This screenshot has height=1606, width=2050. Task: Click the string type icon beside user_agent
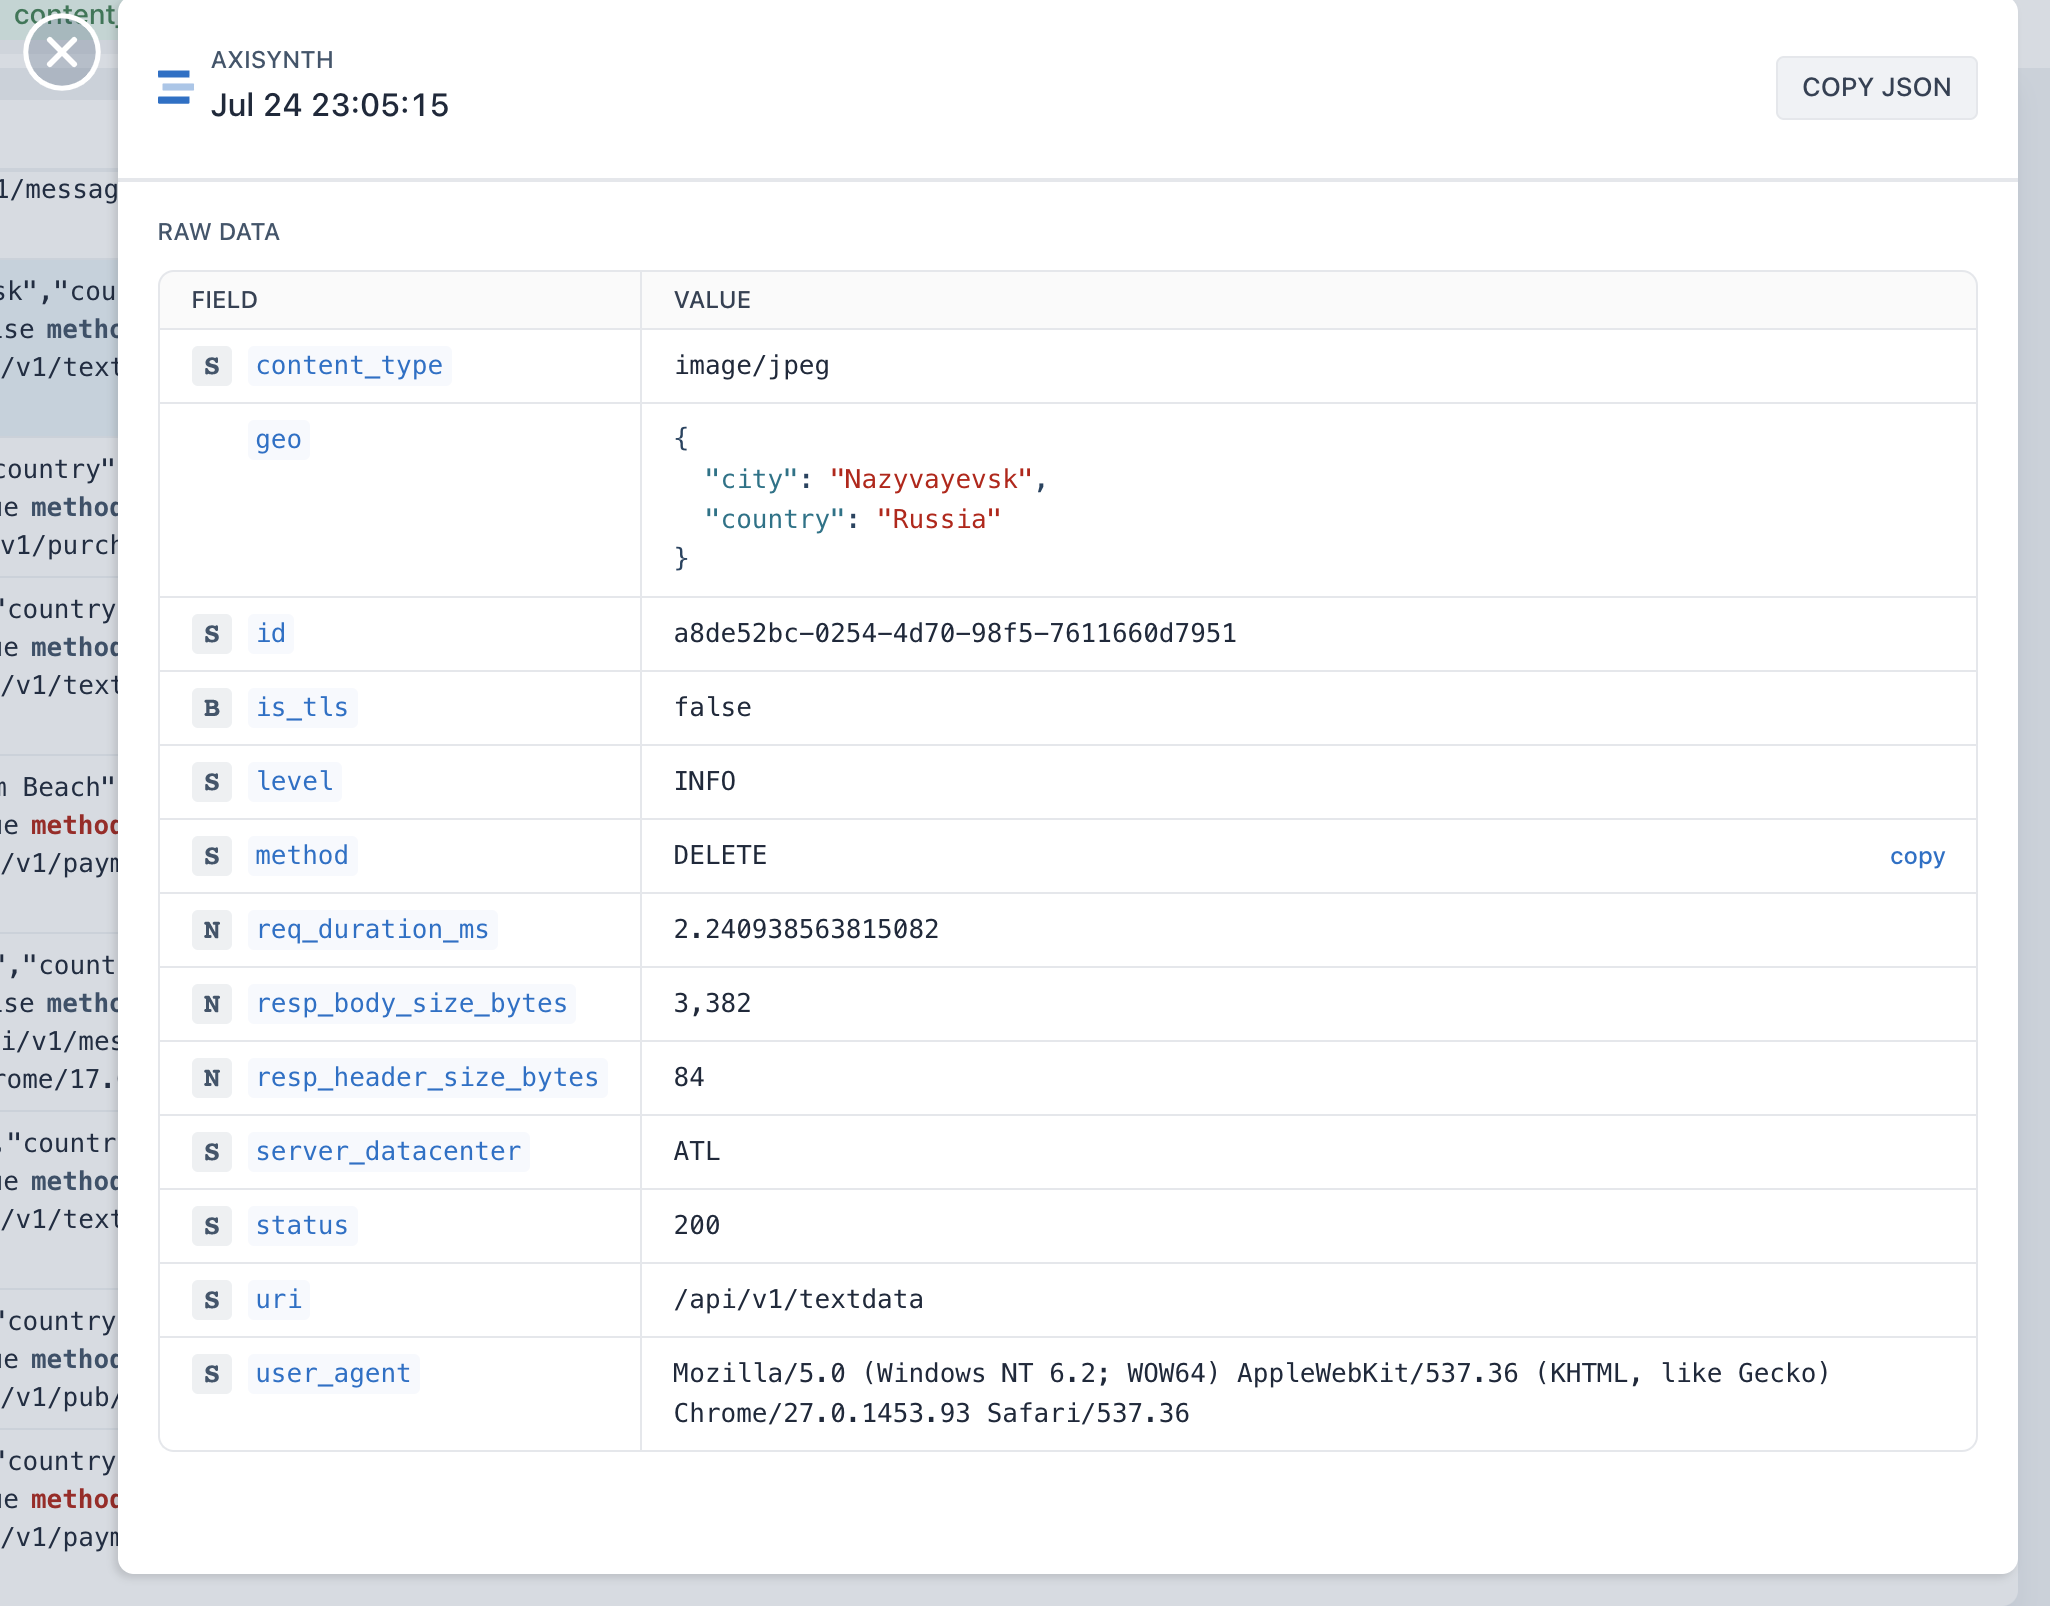[x=212, y=1374]
